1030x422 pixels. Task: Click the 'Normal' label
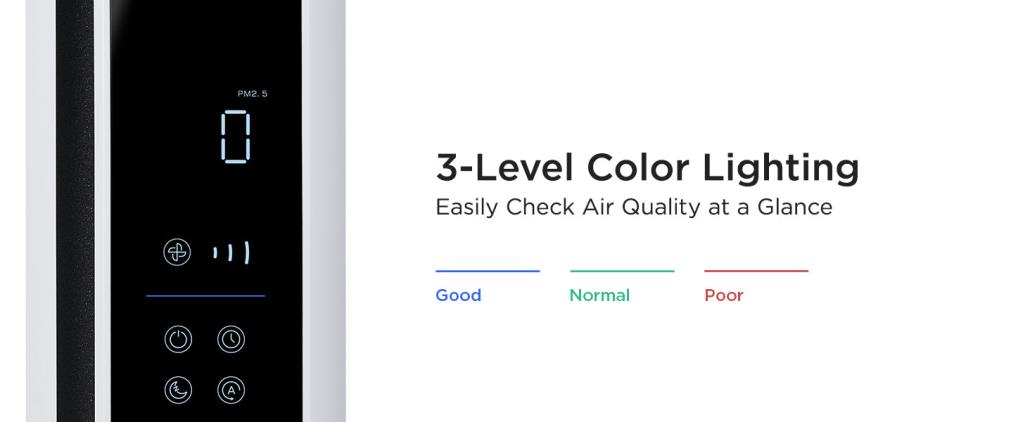(x=599, y=296)
